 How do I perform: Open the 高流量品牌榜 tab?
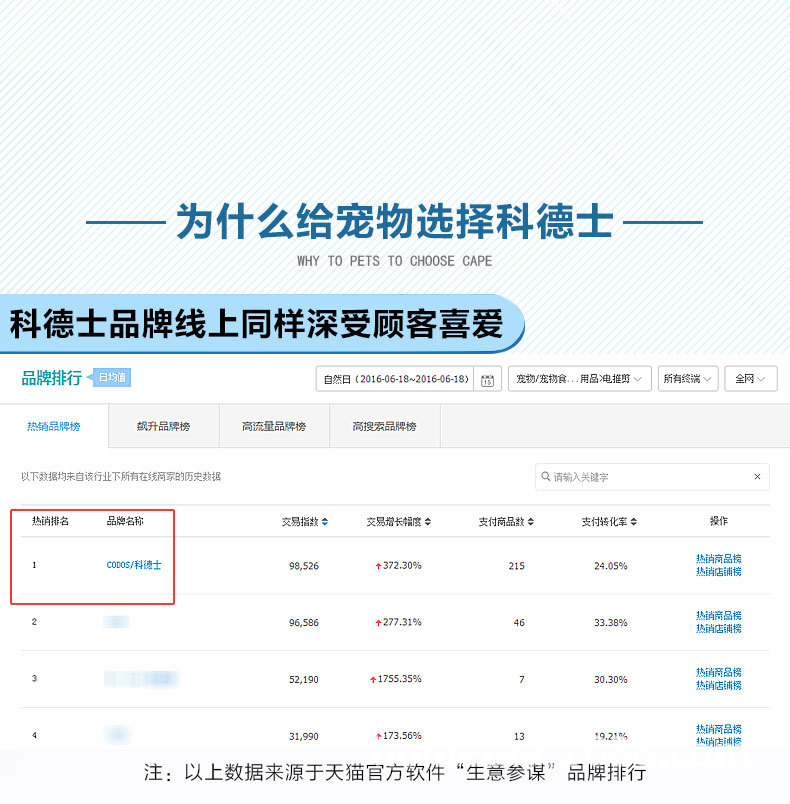[x=274, y=426]
